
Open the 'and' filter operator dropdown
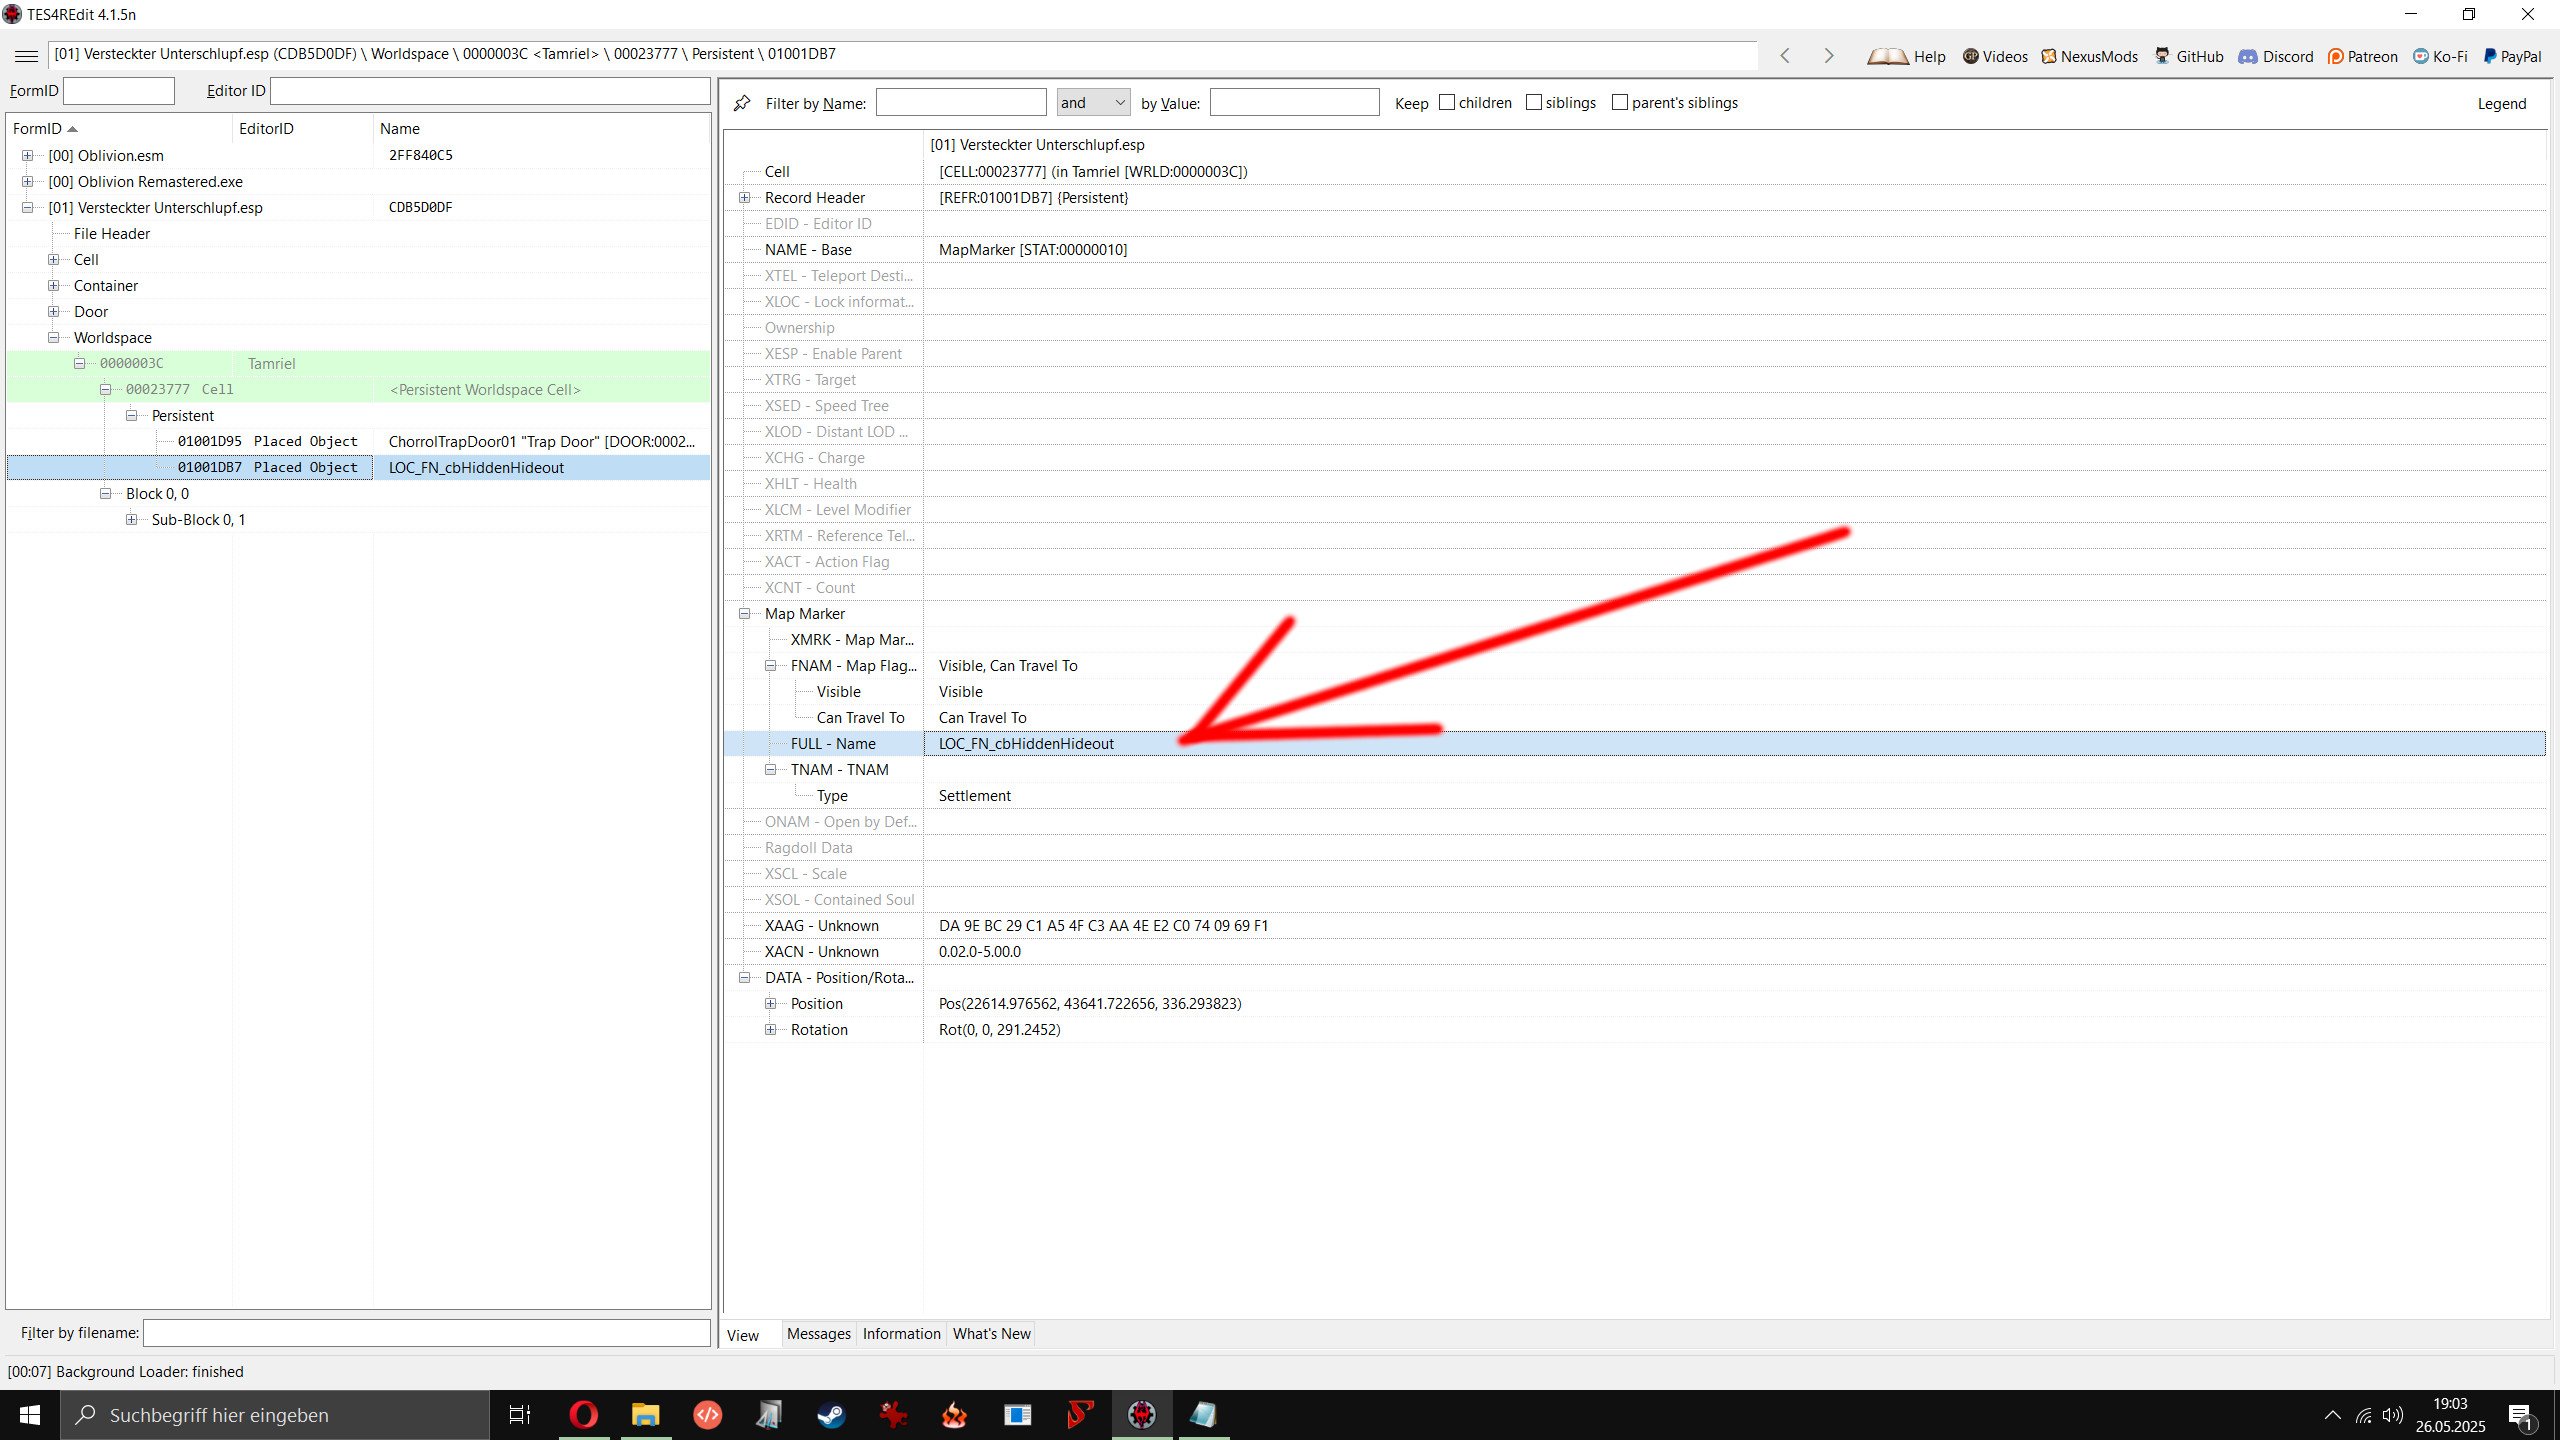[1093, 103]
